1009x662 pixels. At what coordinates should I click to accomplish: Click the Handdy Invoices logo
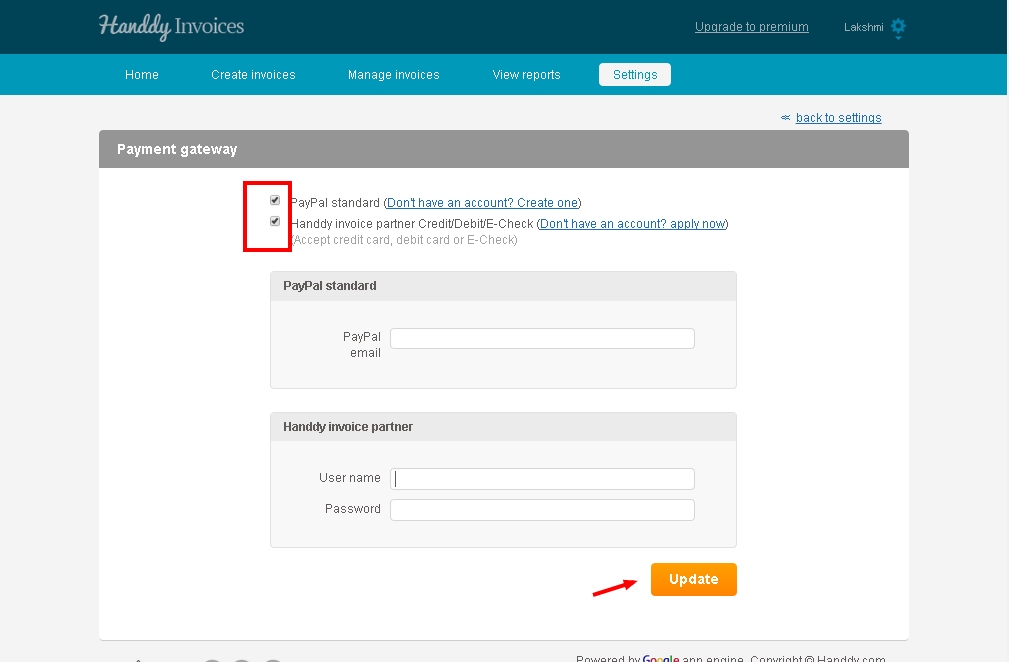171,26
